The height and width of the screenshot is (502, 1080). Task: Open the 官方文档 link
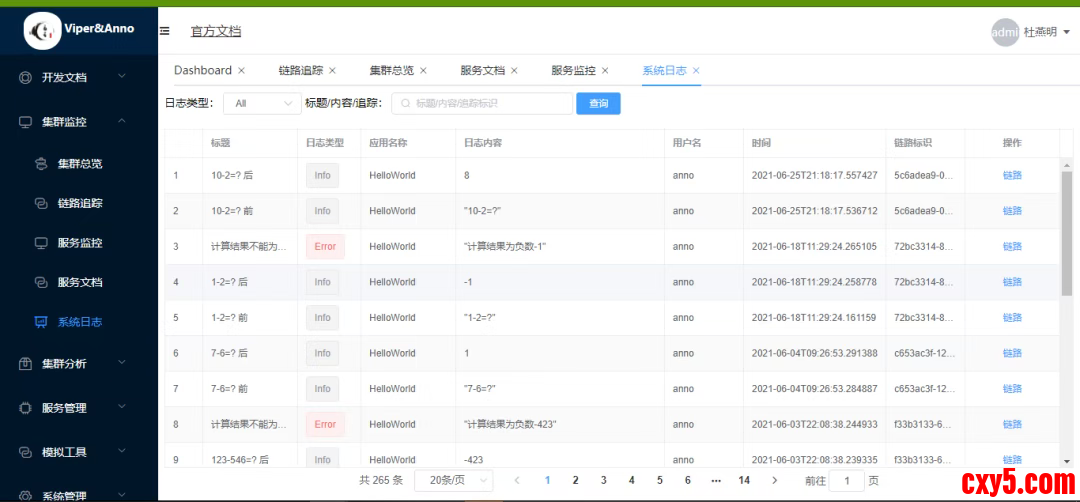[216, 31]
